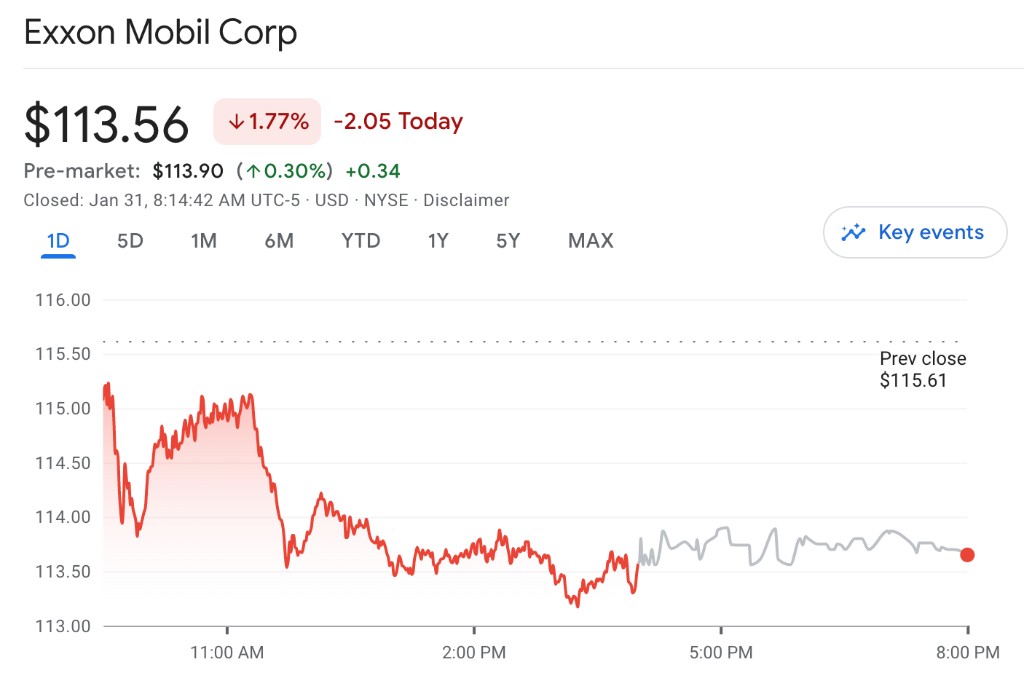
Task: Display the 5Y chart range
Action: [x=508, y=241]
